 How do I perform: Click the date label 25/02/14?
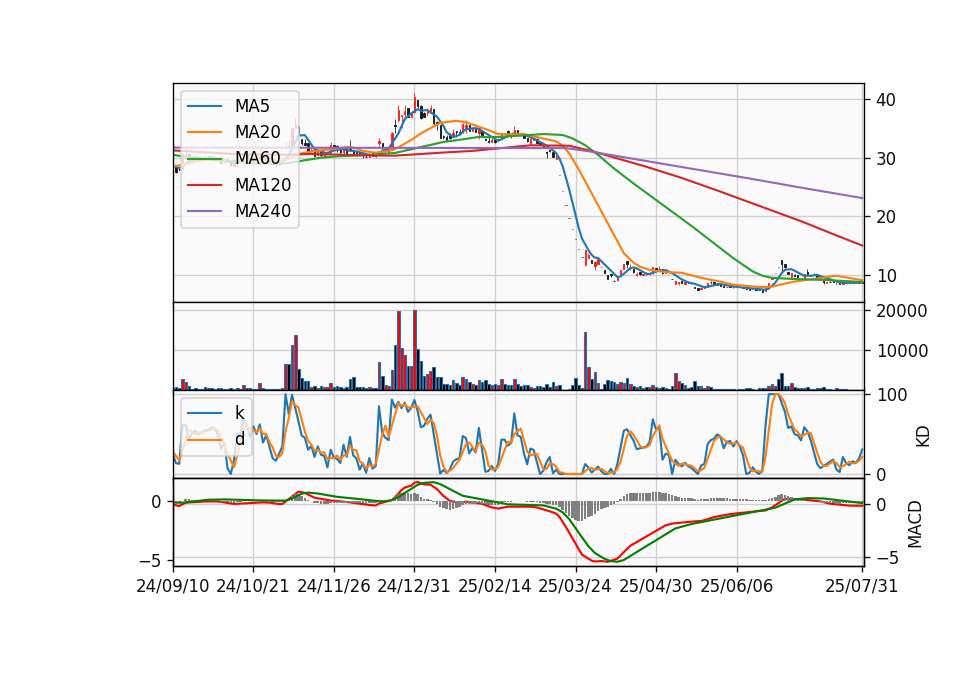495,586
